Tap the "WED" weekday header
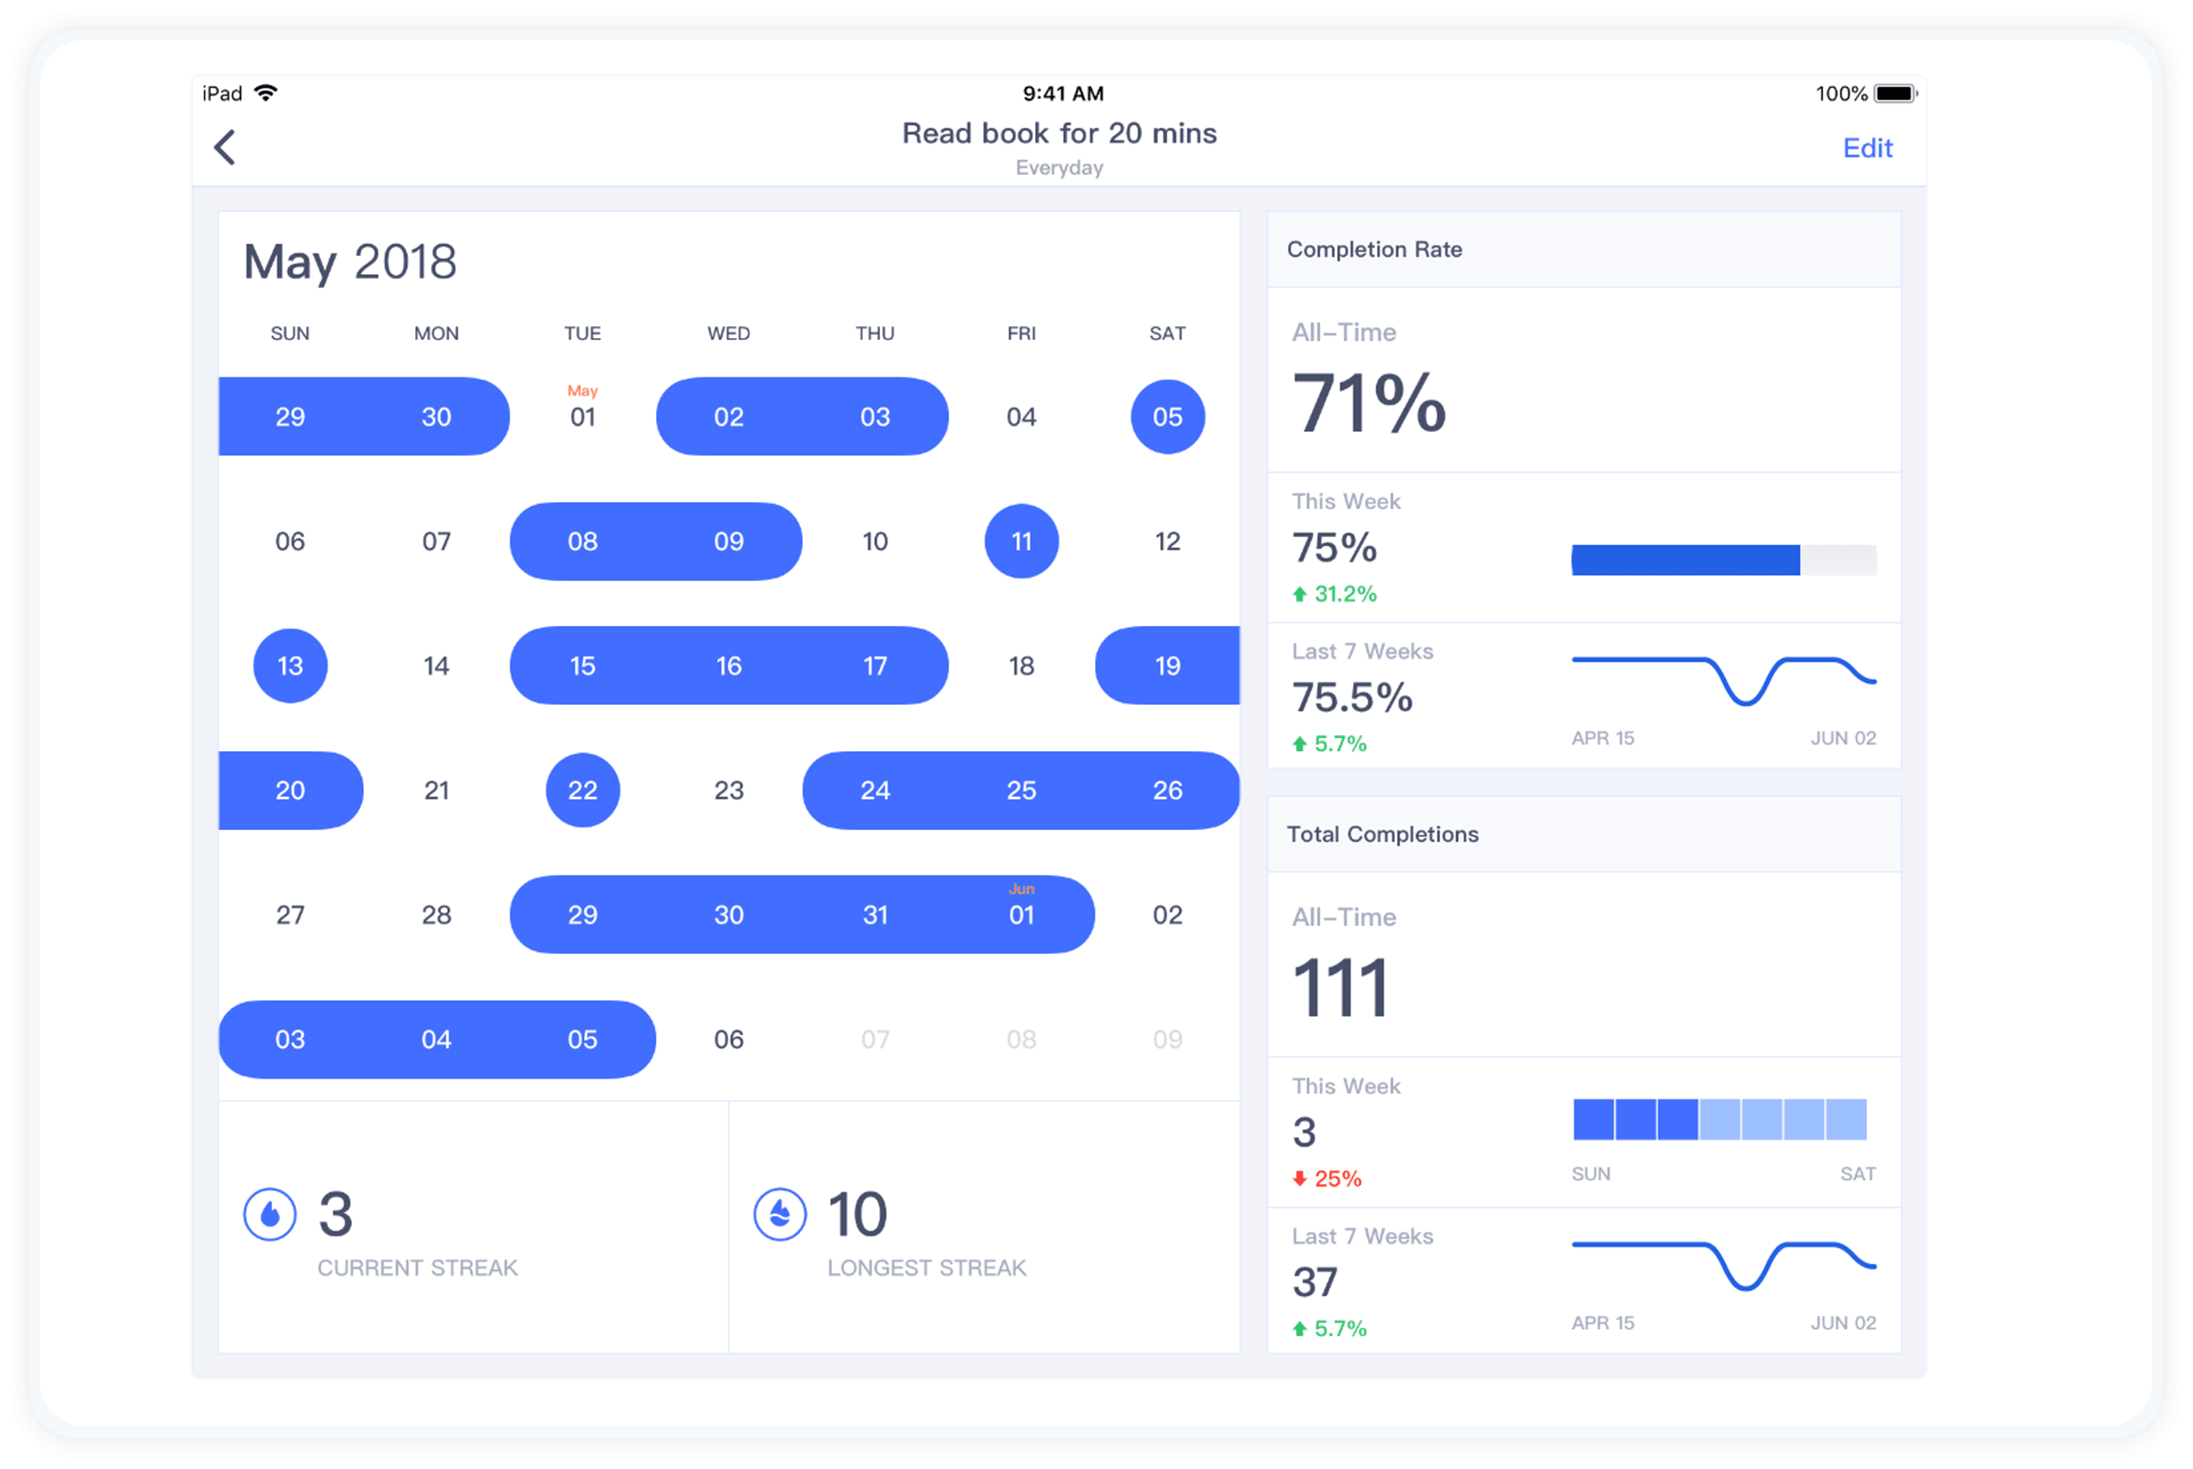 [729, 333]
